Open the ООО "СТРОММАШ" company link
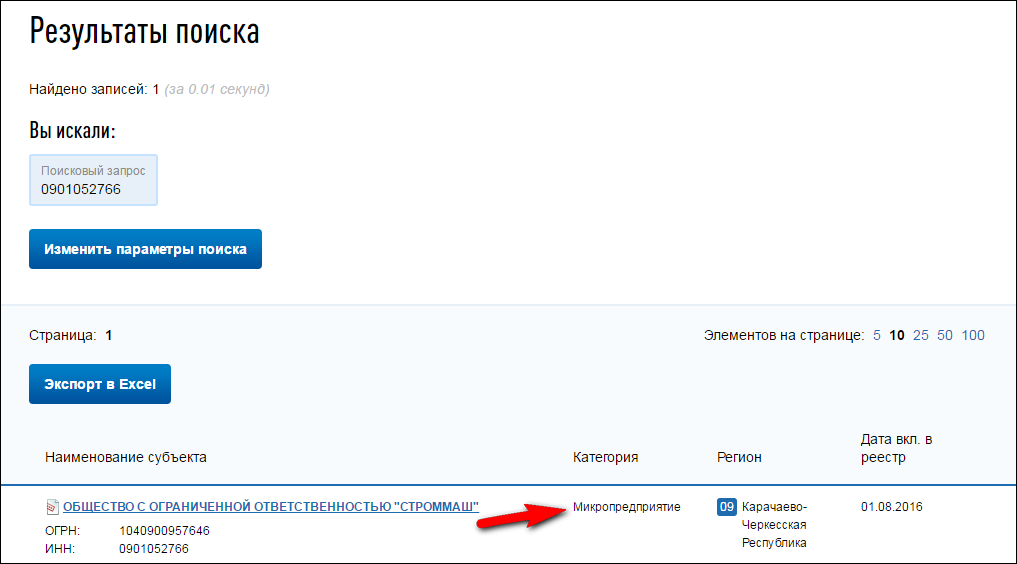This screenshot has width=1017, height=564. [271, 507]
